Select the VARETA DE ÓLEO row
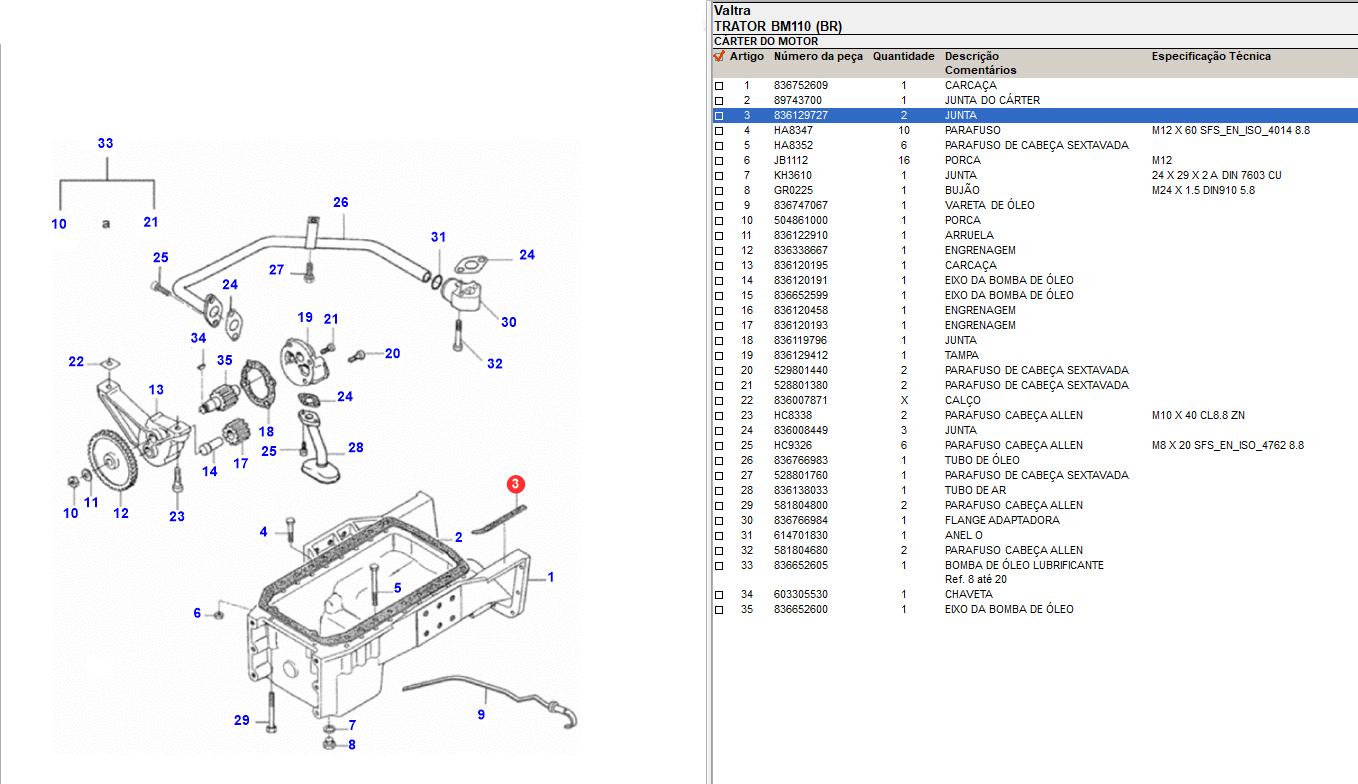 pyautogui.click(x=989, y=206)
